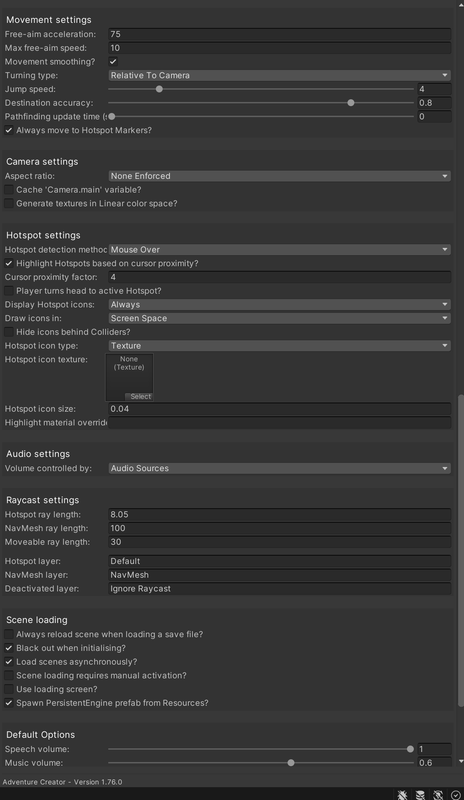Viewport: 464px width, 800px height.
Task: Open Display Hotspot icons dropdown
Action: pyautogui.click(x=279, y=304)
